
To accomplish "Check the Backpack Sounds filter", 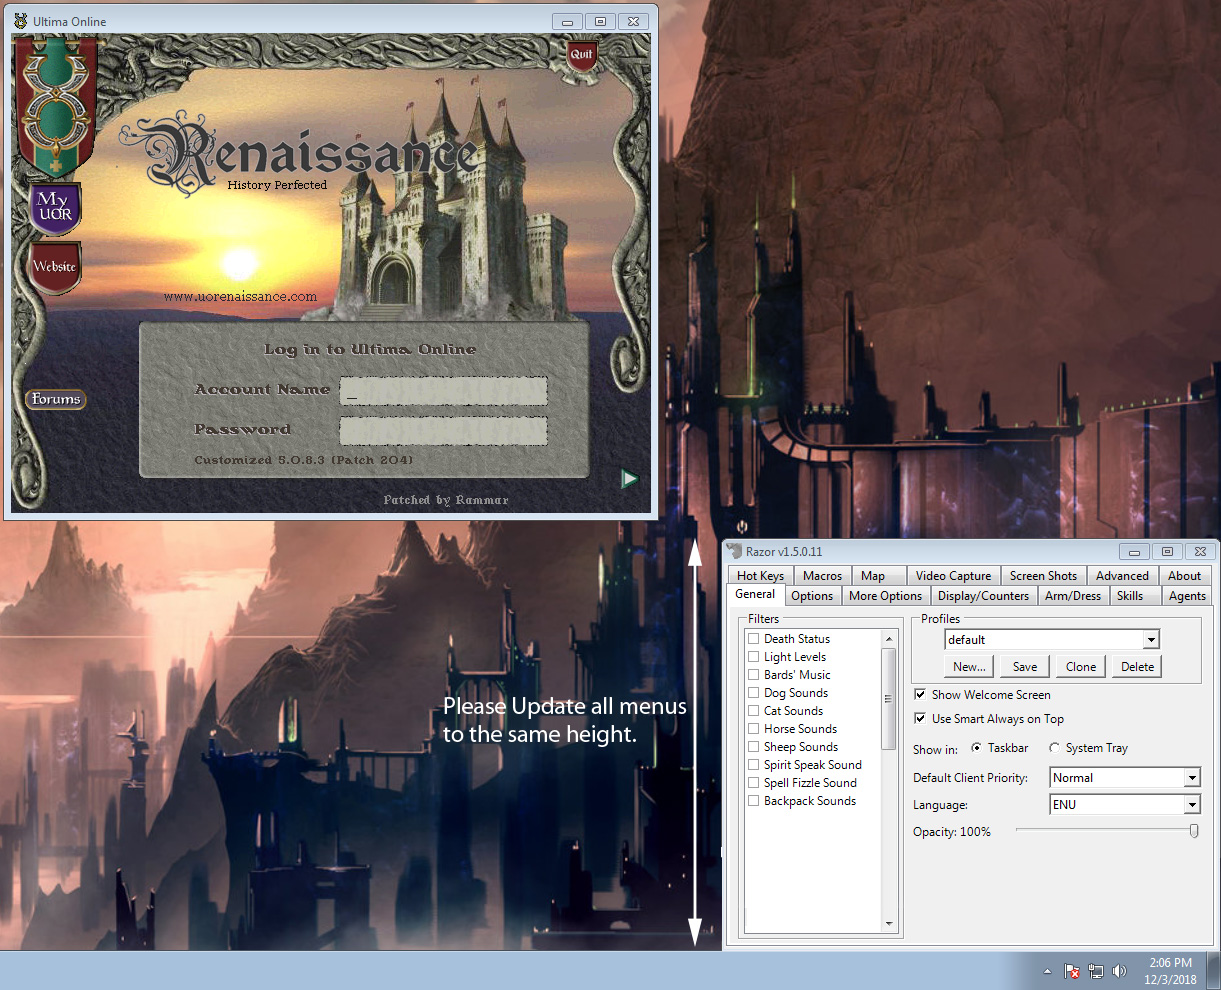I will point(754,801).
